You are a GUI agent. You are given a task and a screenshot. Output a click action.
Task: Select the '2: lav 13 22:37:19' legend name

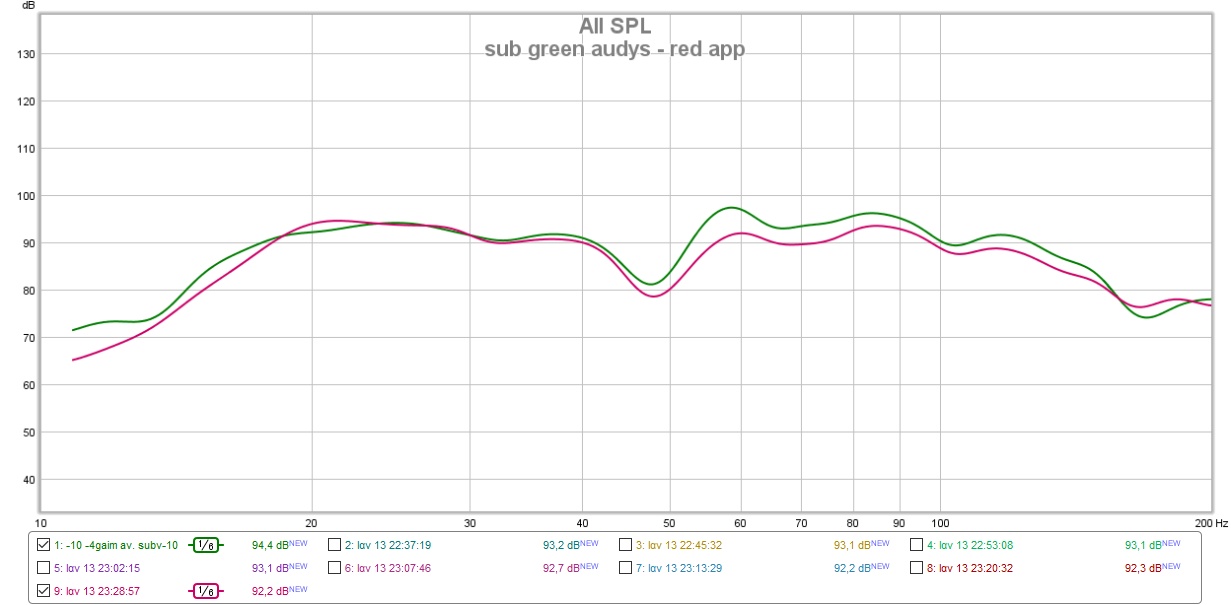(x=388, y=545)
